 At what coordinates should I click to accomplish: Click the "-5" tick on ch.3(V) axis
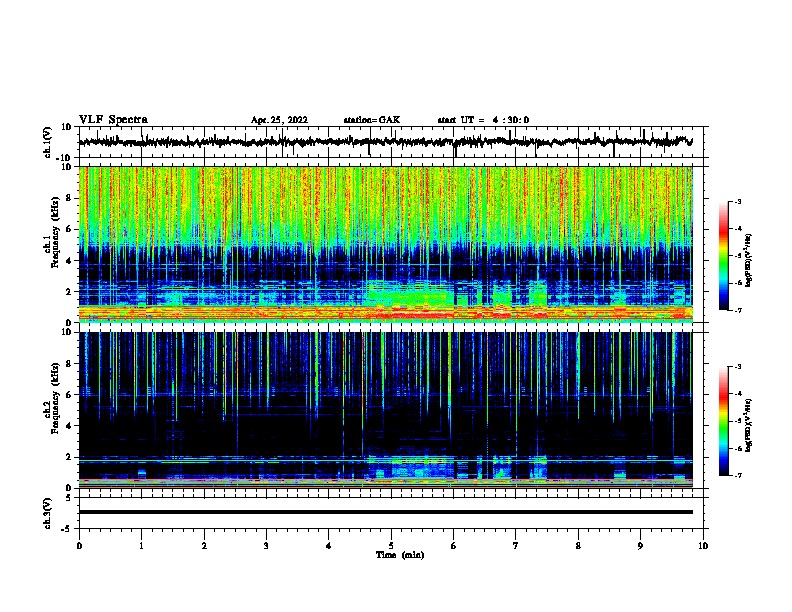(x=67, y=529)
